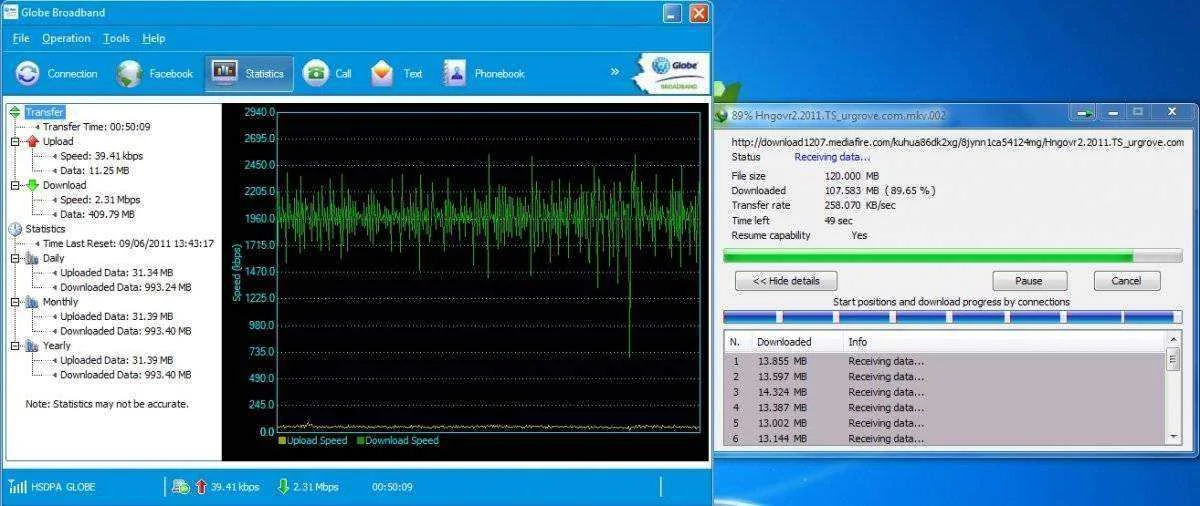Open the Help menu
The height and width of the screenshot is (506, 1200).
153,38
